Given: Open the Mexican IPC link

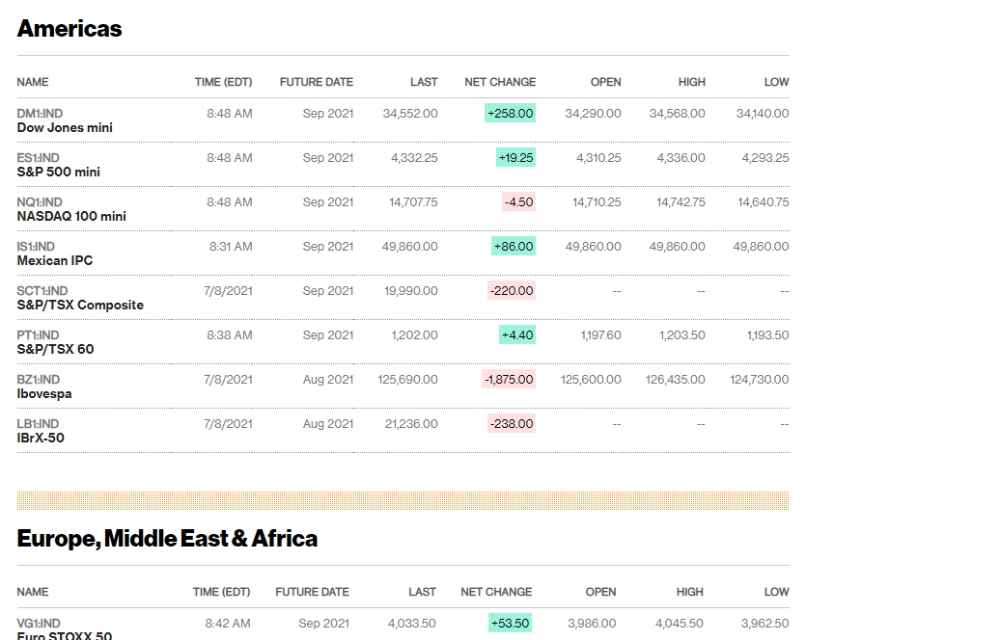Looking at the screenshot, I should coord(55,261).
